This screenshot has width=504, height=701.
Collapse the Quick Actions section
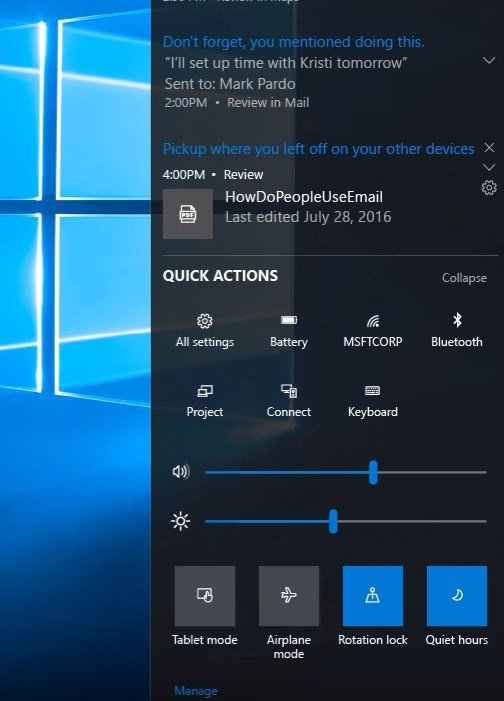(464, 278)
